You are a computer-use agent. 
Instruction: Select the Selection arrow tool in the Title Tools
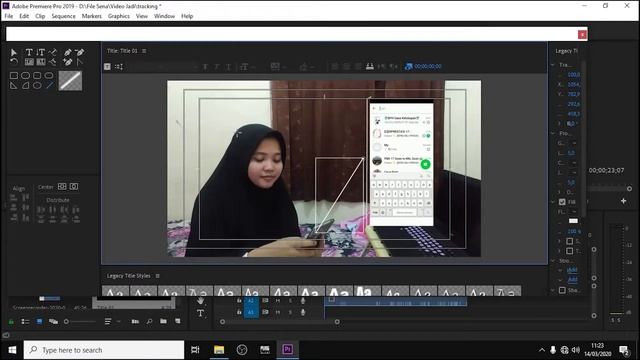(x=14, y=52)
